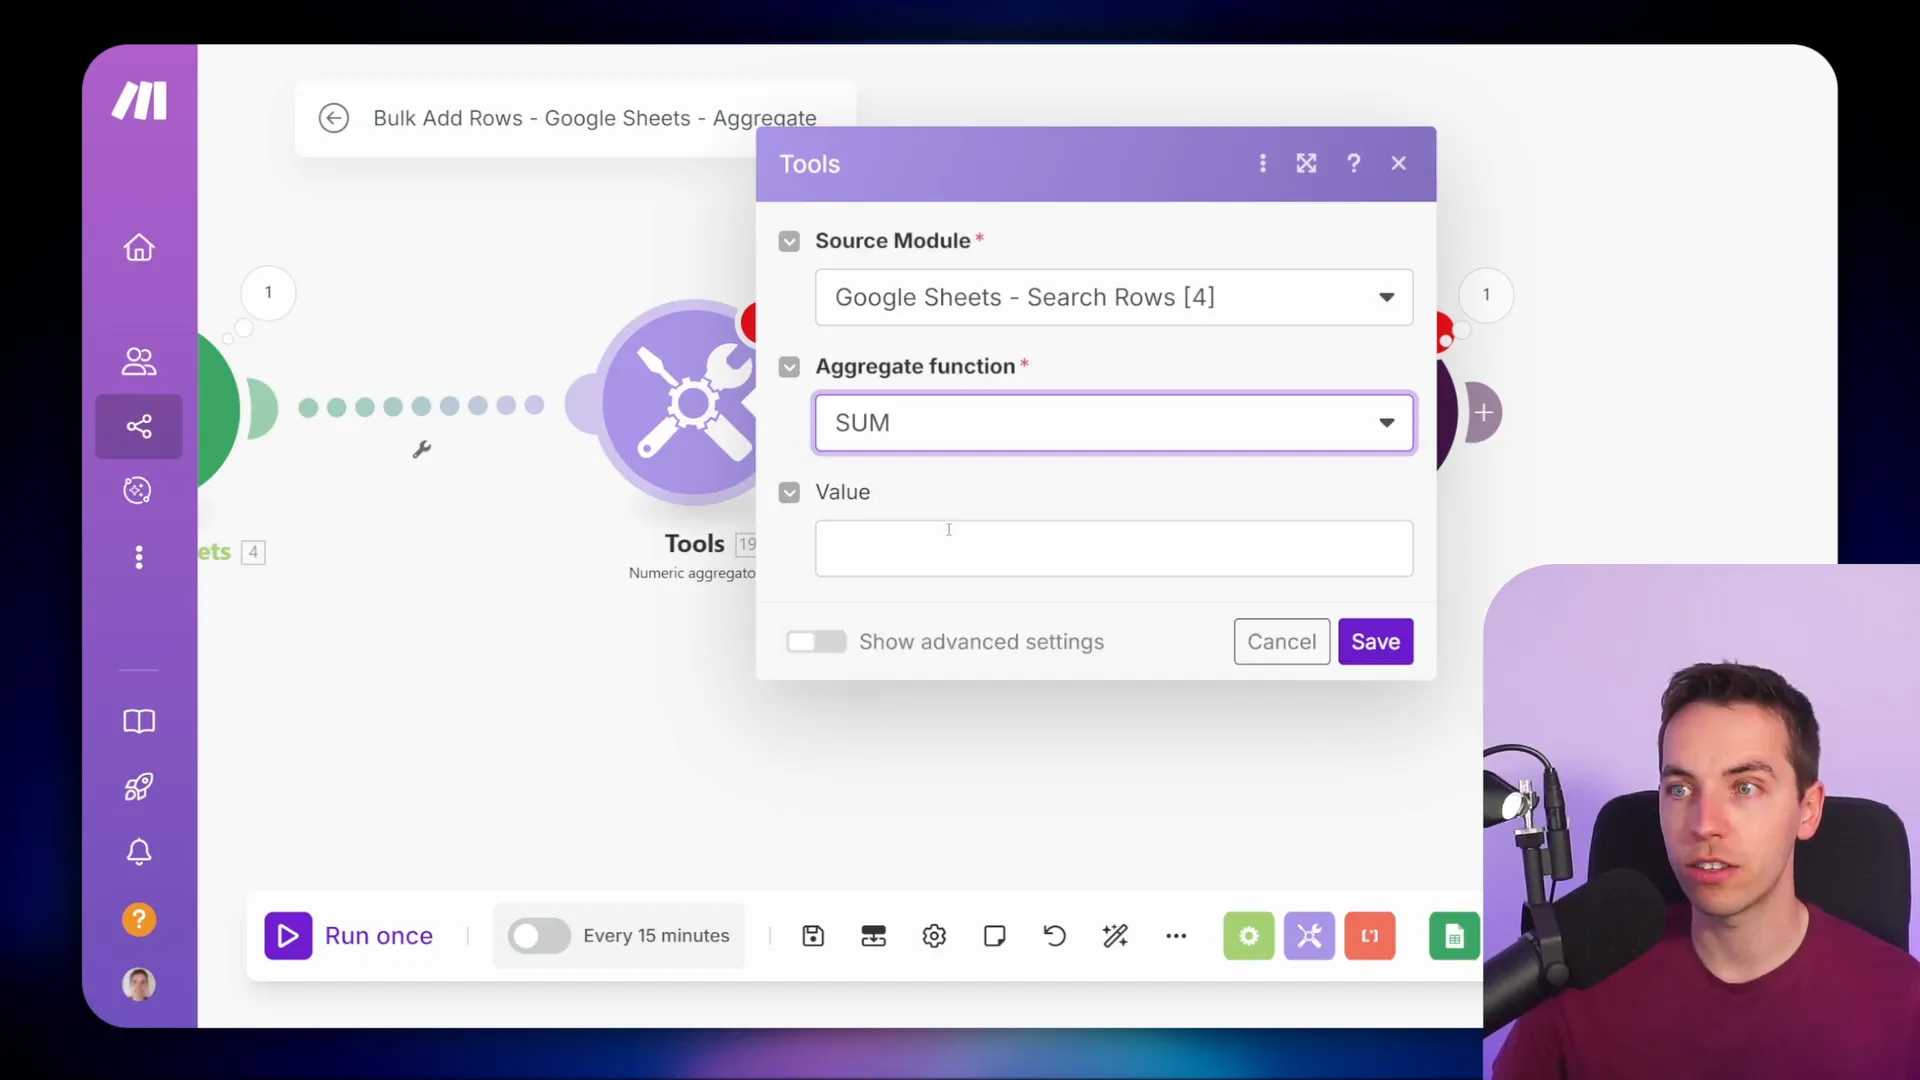This screenshot has height=1080, width=1920.
Task: Toggle the scenario scheduling switch
Action: 539,936
